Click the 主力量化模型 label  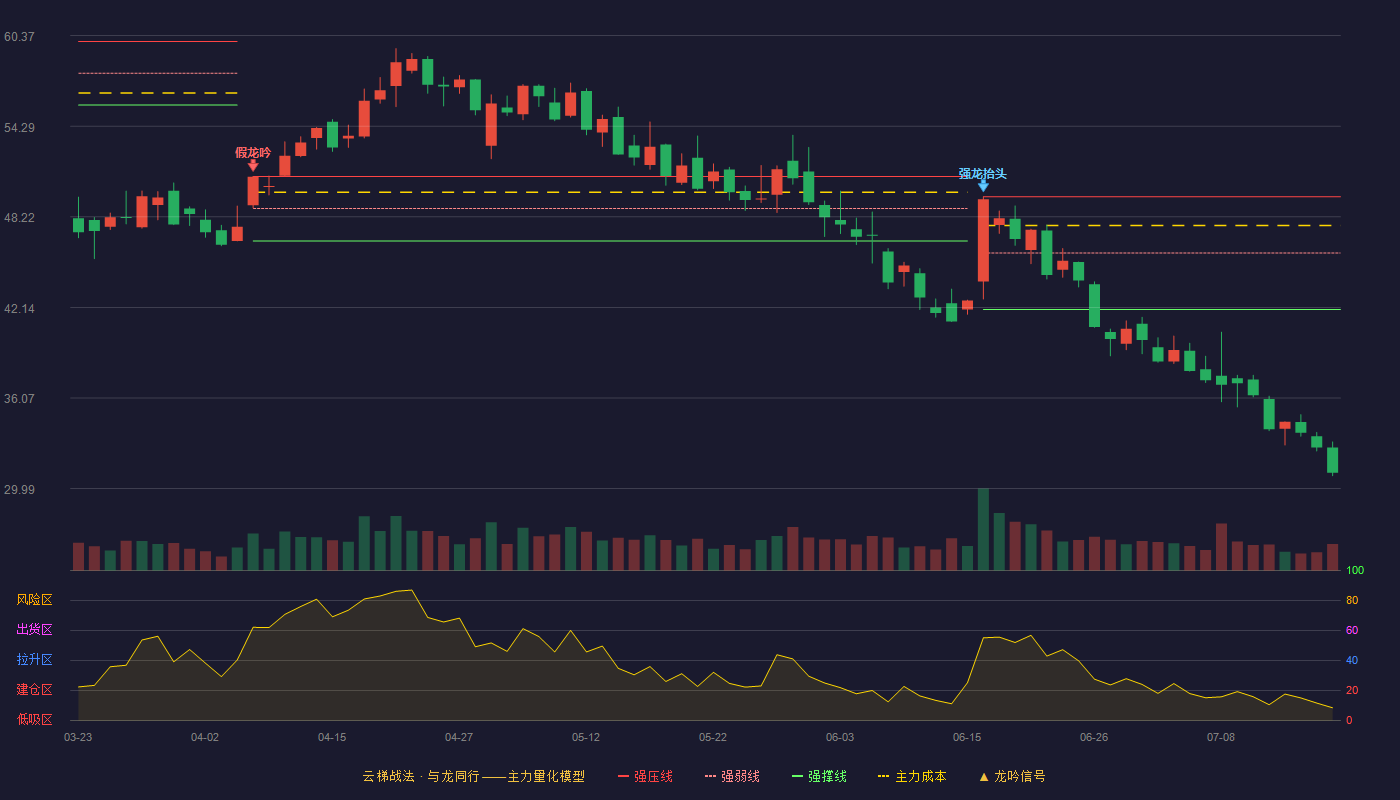(x=546, y=776)
